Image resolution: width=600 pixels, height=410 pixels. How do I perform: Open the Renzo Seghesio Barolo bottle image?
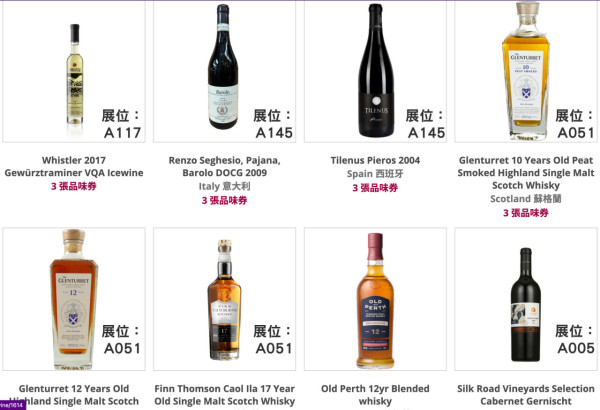(225, 72)
